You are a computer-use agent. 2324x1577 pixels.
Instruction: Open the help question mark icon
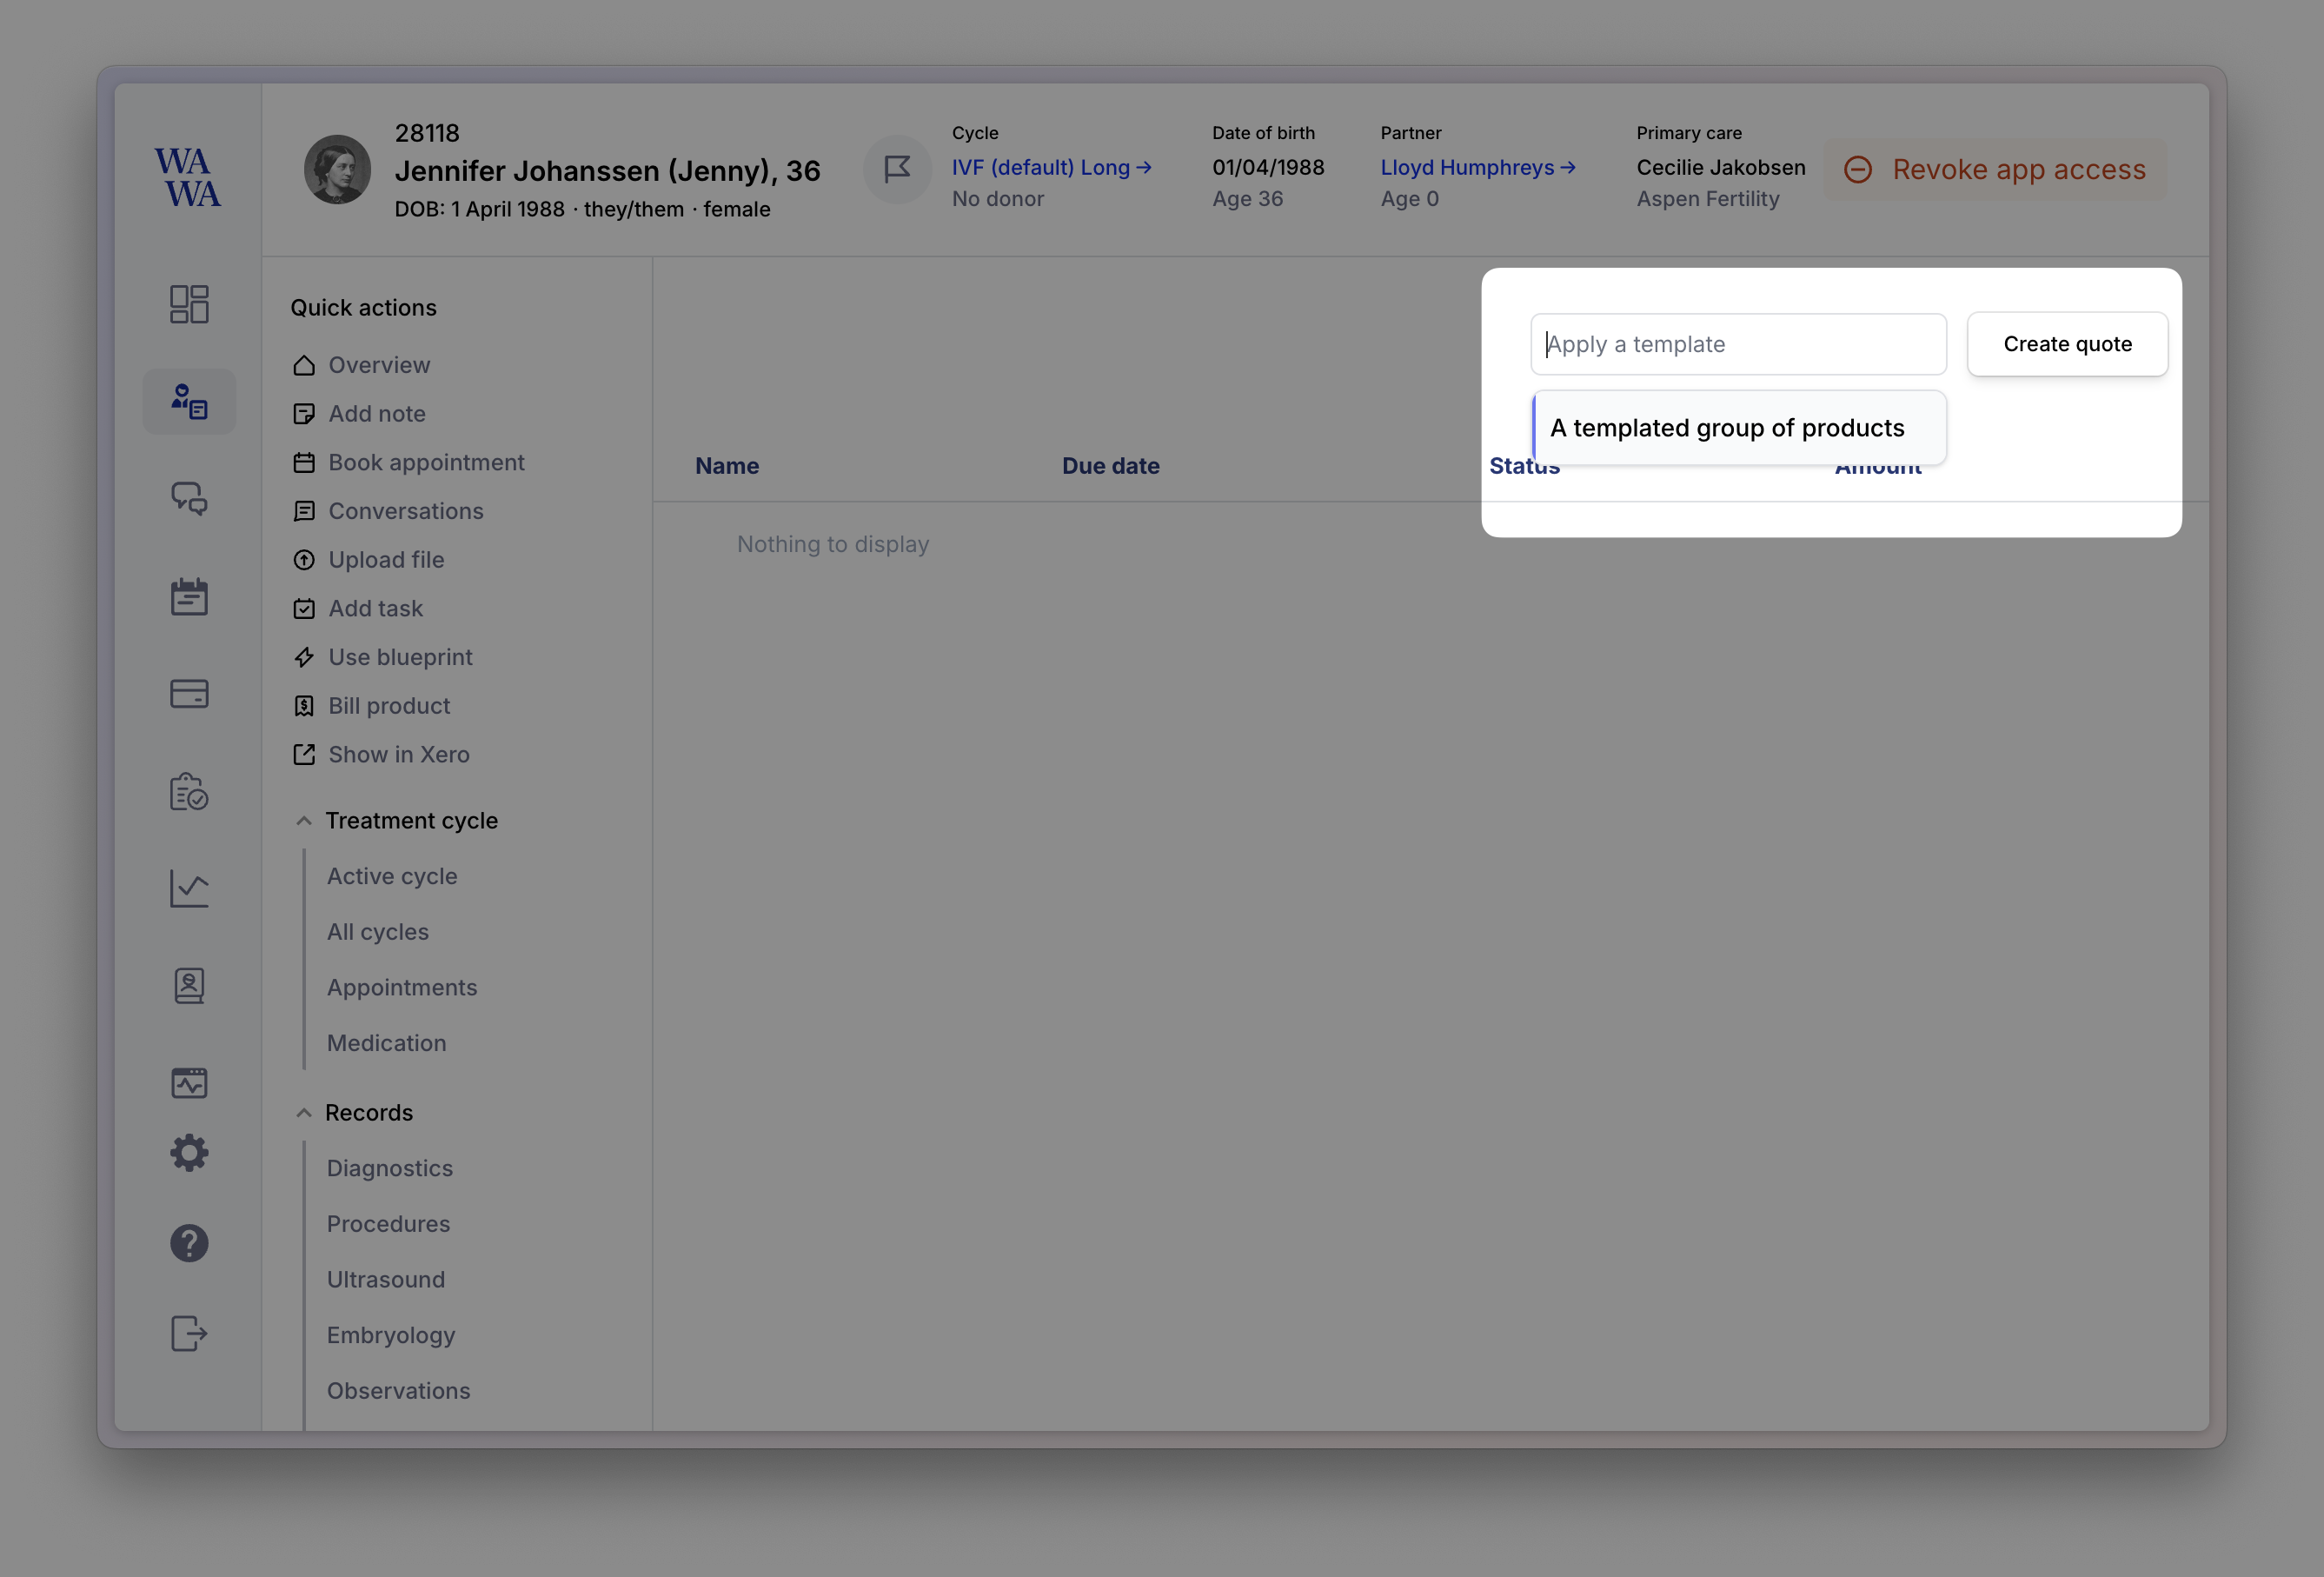click(189, 1243)
